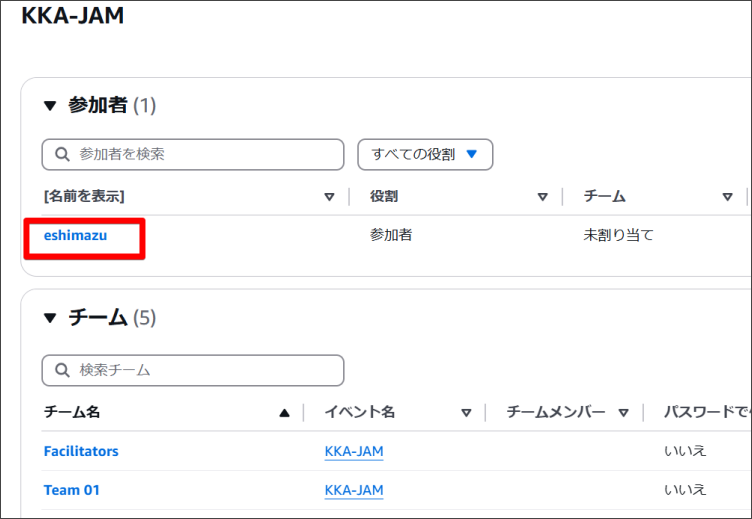Open KKA-JAM event link for Team 01
Image resolution: width=752 pixels, height=519 pixels.
click(x=354, y=490)
